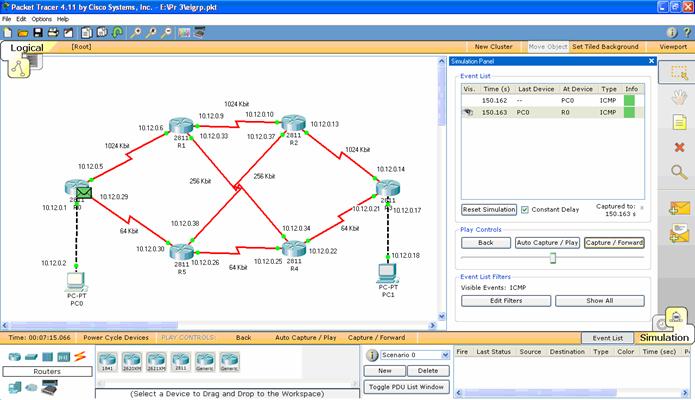Click Toggle PDU List Window button
This screenshot has height=400, width=695.
click(406, 386)
